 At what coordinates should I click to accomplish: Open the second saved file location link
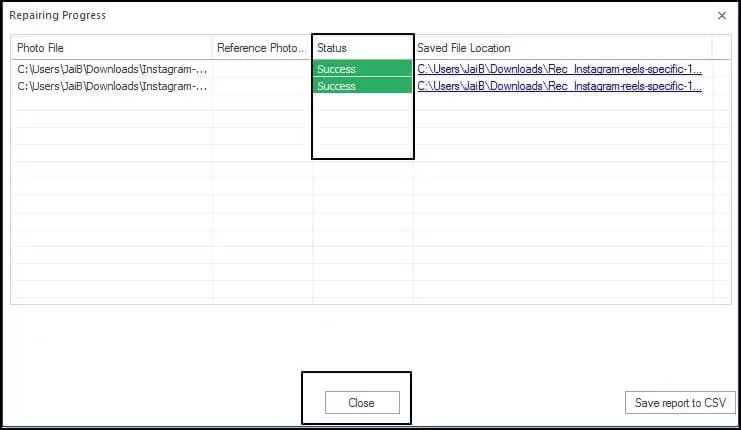click(x=560, y=86)
